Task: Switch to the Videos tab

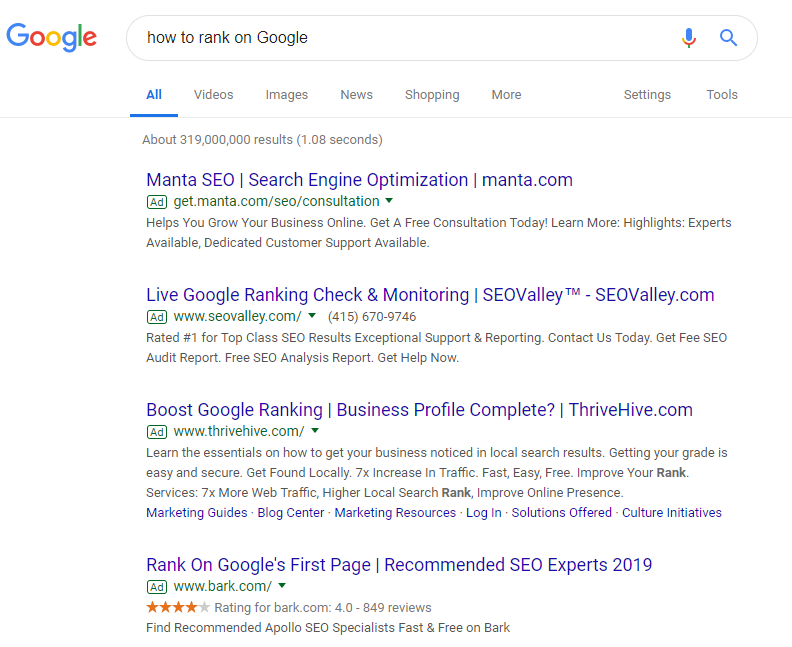Action: [214, 95]
